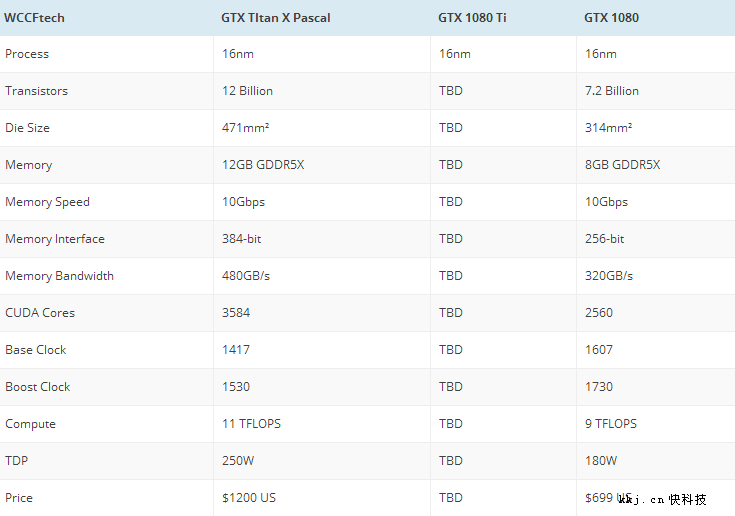This screenshot has width=735, height=516.
Task: Select the 320GB/s bandwidth cell
Action: point(608,276)
